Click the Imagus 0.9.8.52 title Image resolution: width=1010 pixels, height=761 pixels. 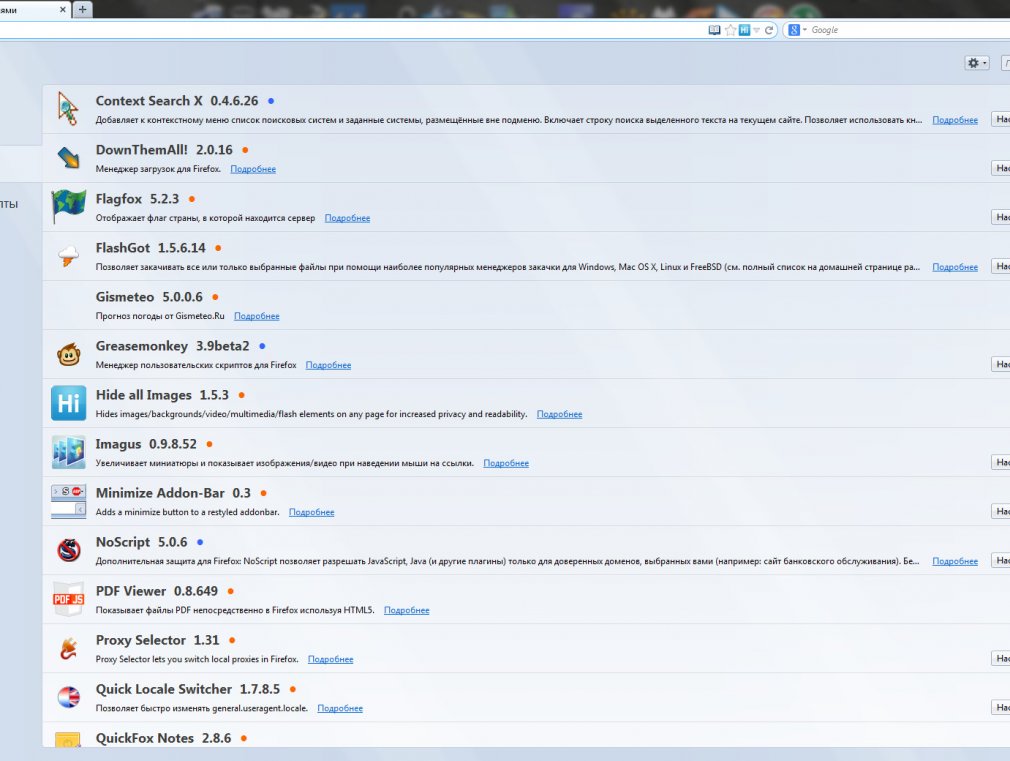click(x=146, y=444)
